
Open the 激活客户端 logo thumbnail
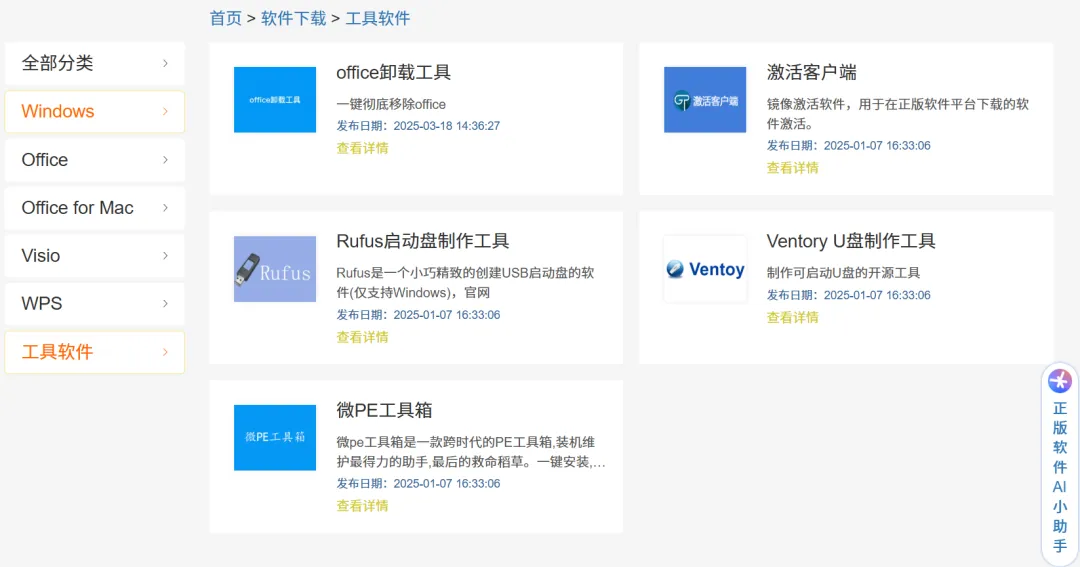(x=705, y=99)
